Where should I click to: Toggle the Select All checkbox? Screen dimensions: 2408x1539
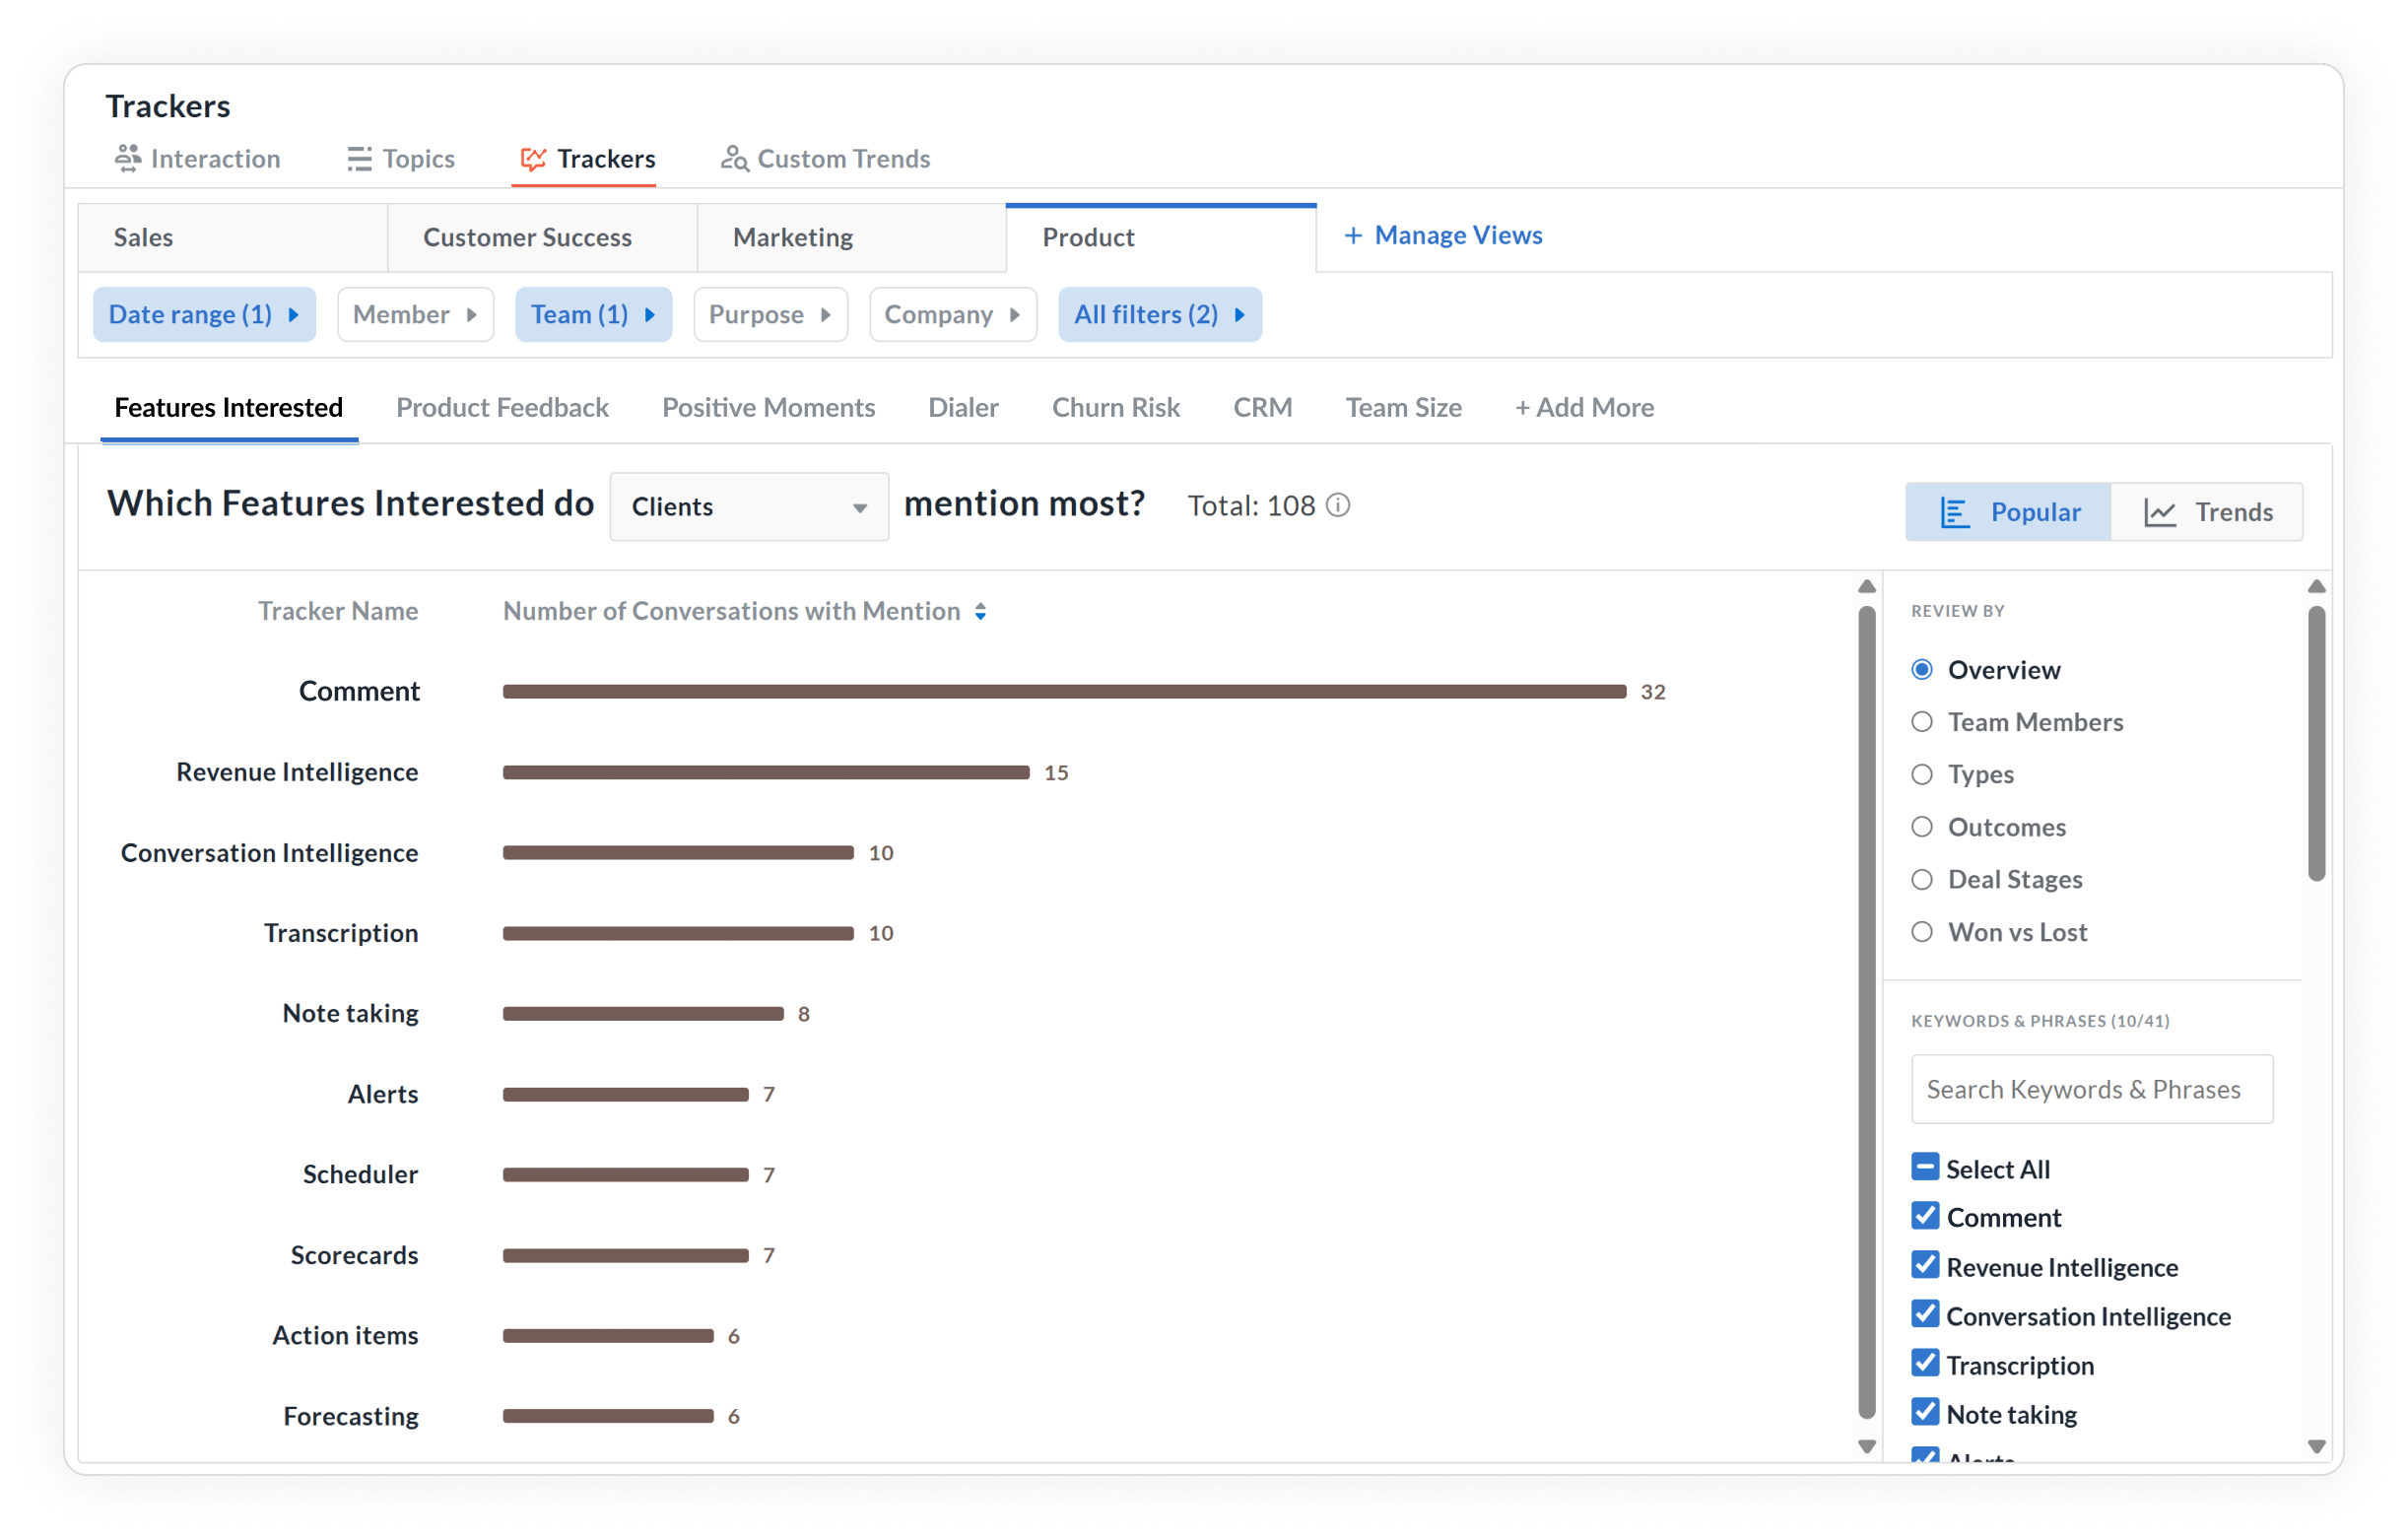[1925, 1166]
